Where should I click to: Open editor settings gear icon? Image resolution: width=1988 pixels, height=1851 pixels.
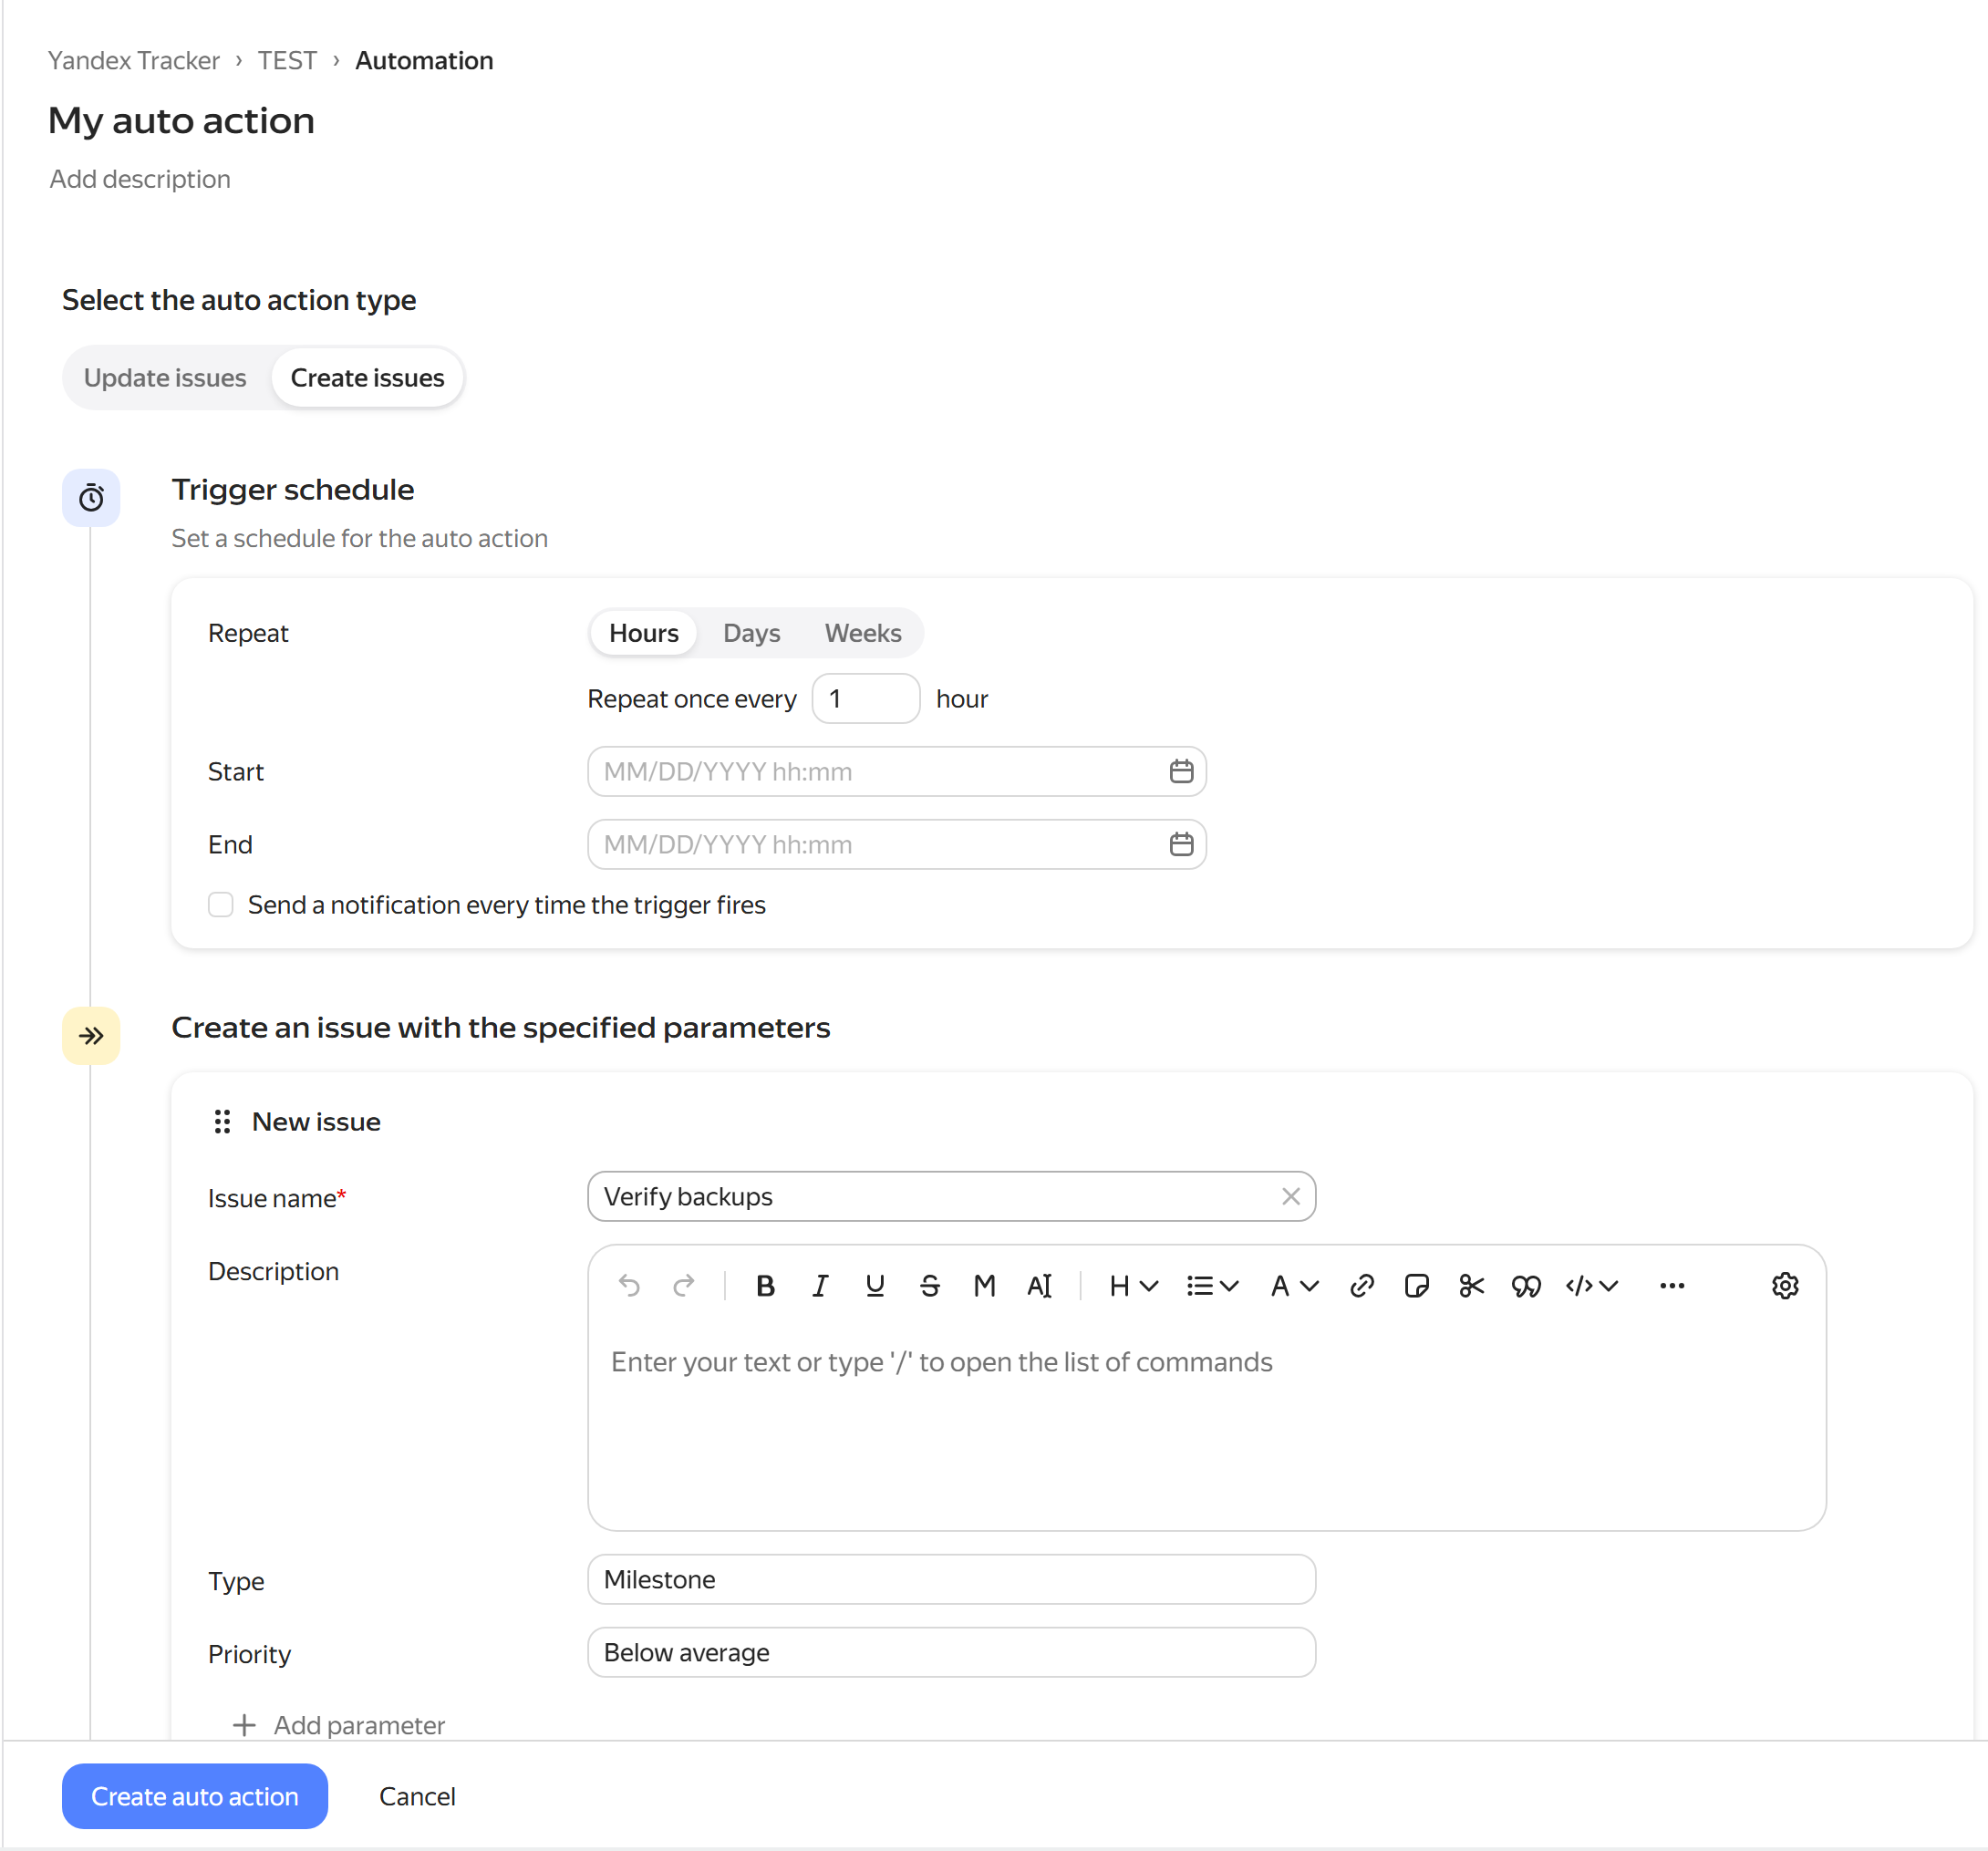coord(1785,1285)
